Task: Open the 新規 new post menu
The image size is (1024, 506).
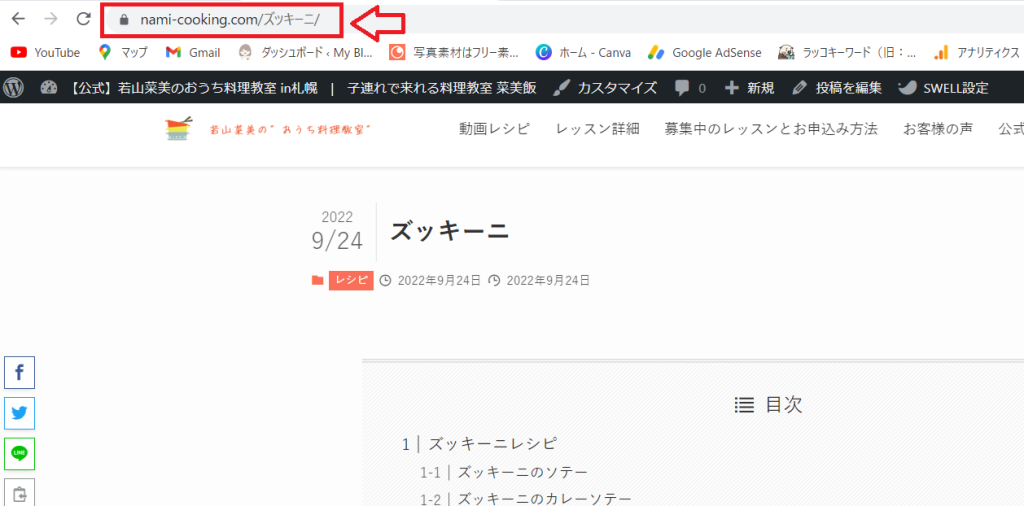Action: (x=749, y=88)
